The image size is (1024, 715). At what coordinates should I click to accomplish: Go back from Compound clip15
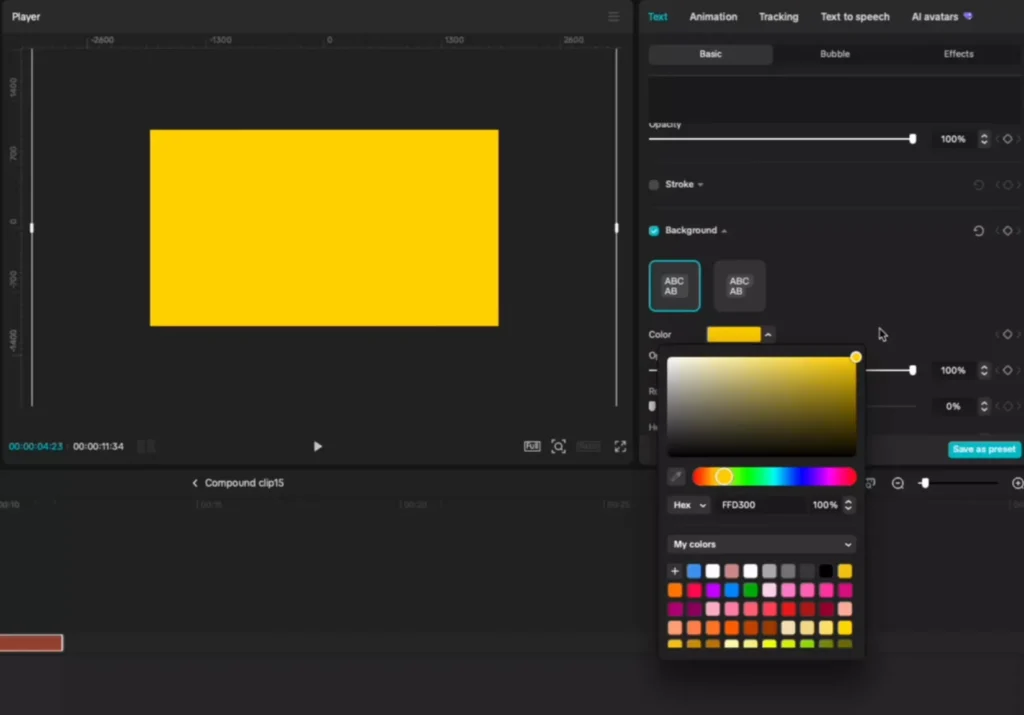click(196, 483)
